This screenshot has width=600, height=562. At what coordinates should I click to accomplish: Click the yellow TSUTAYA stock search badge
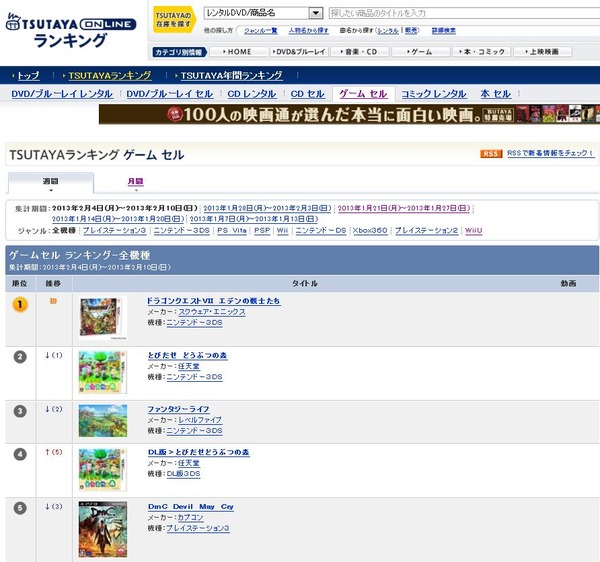pyautogui.click(x=174, y=20)
